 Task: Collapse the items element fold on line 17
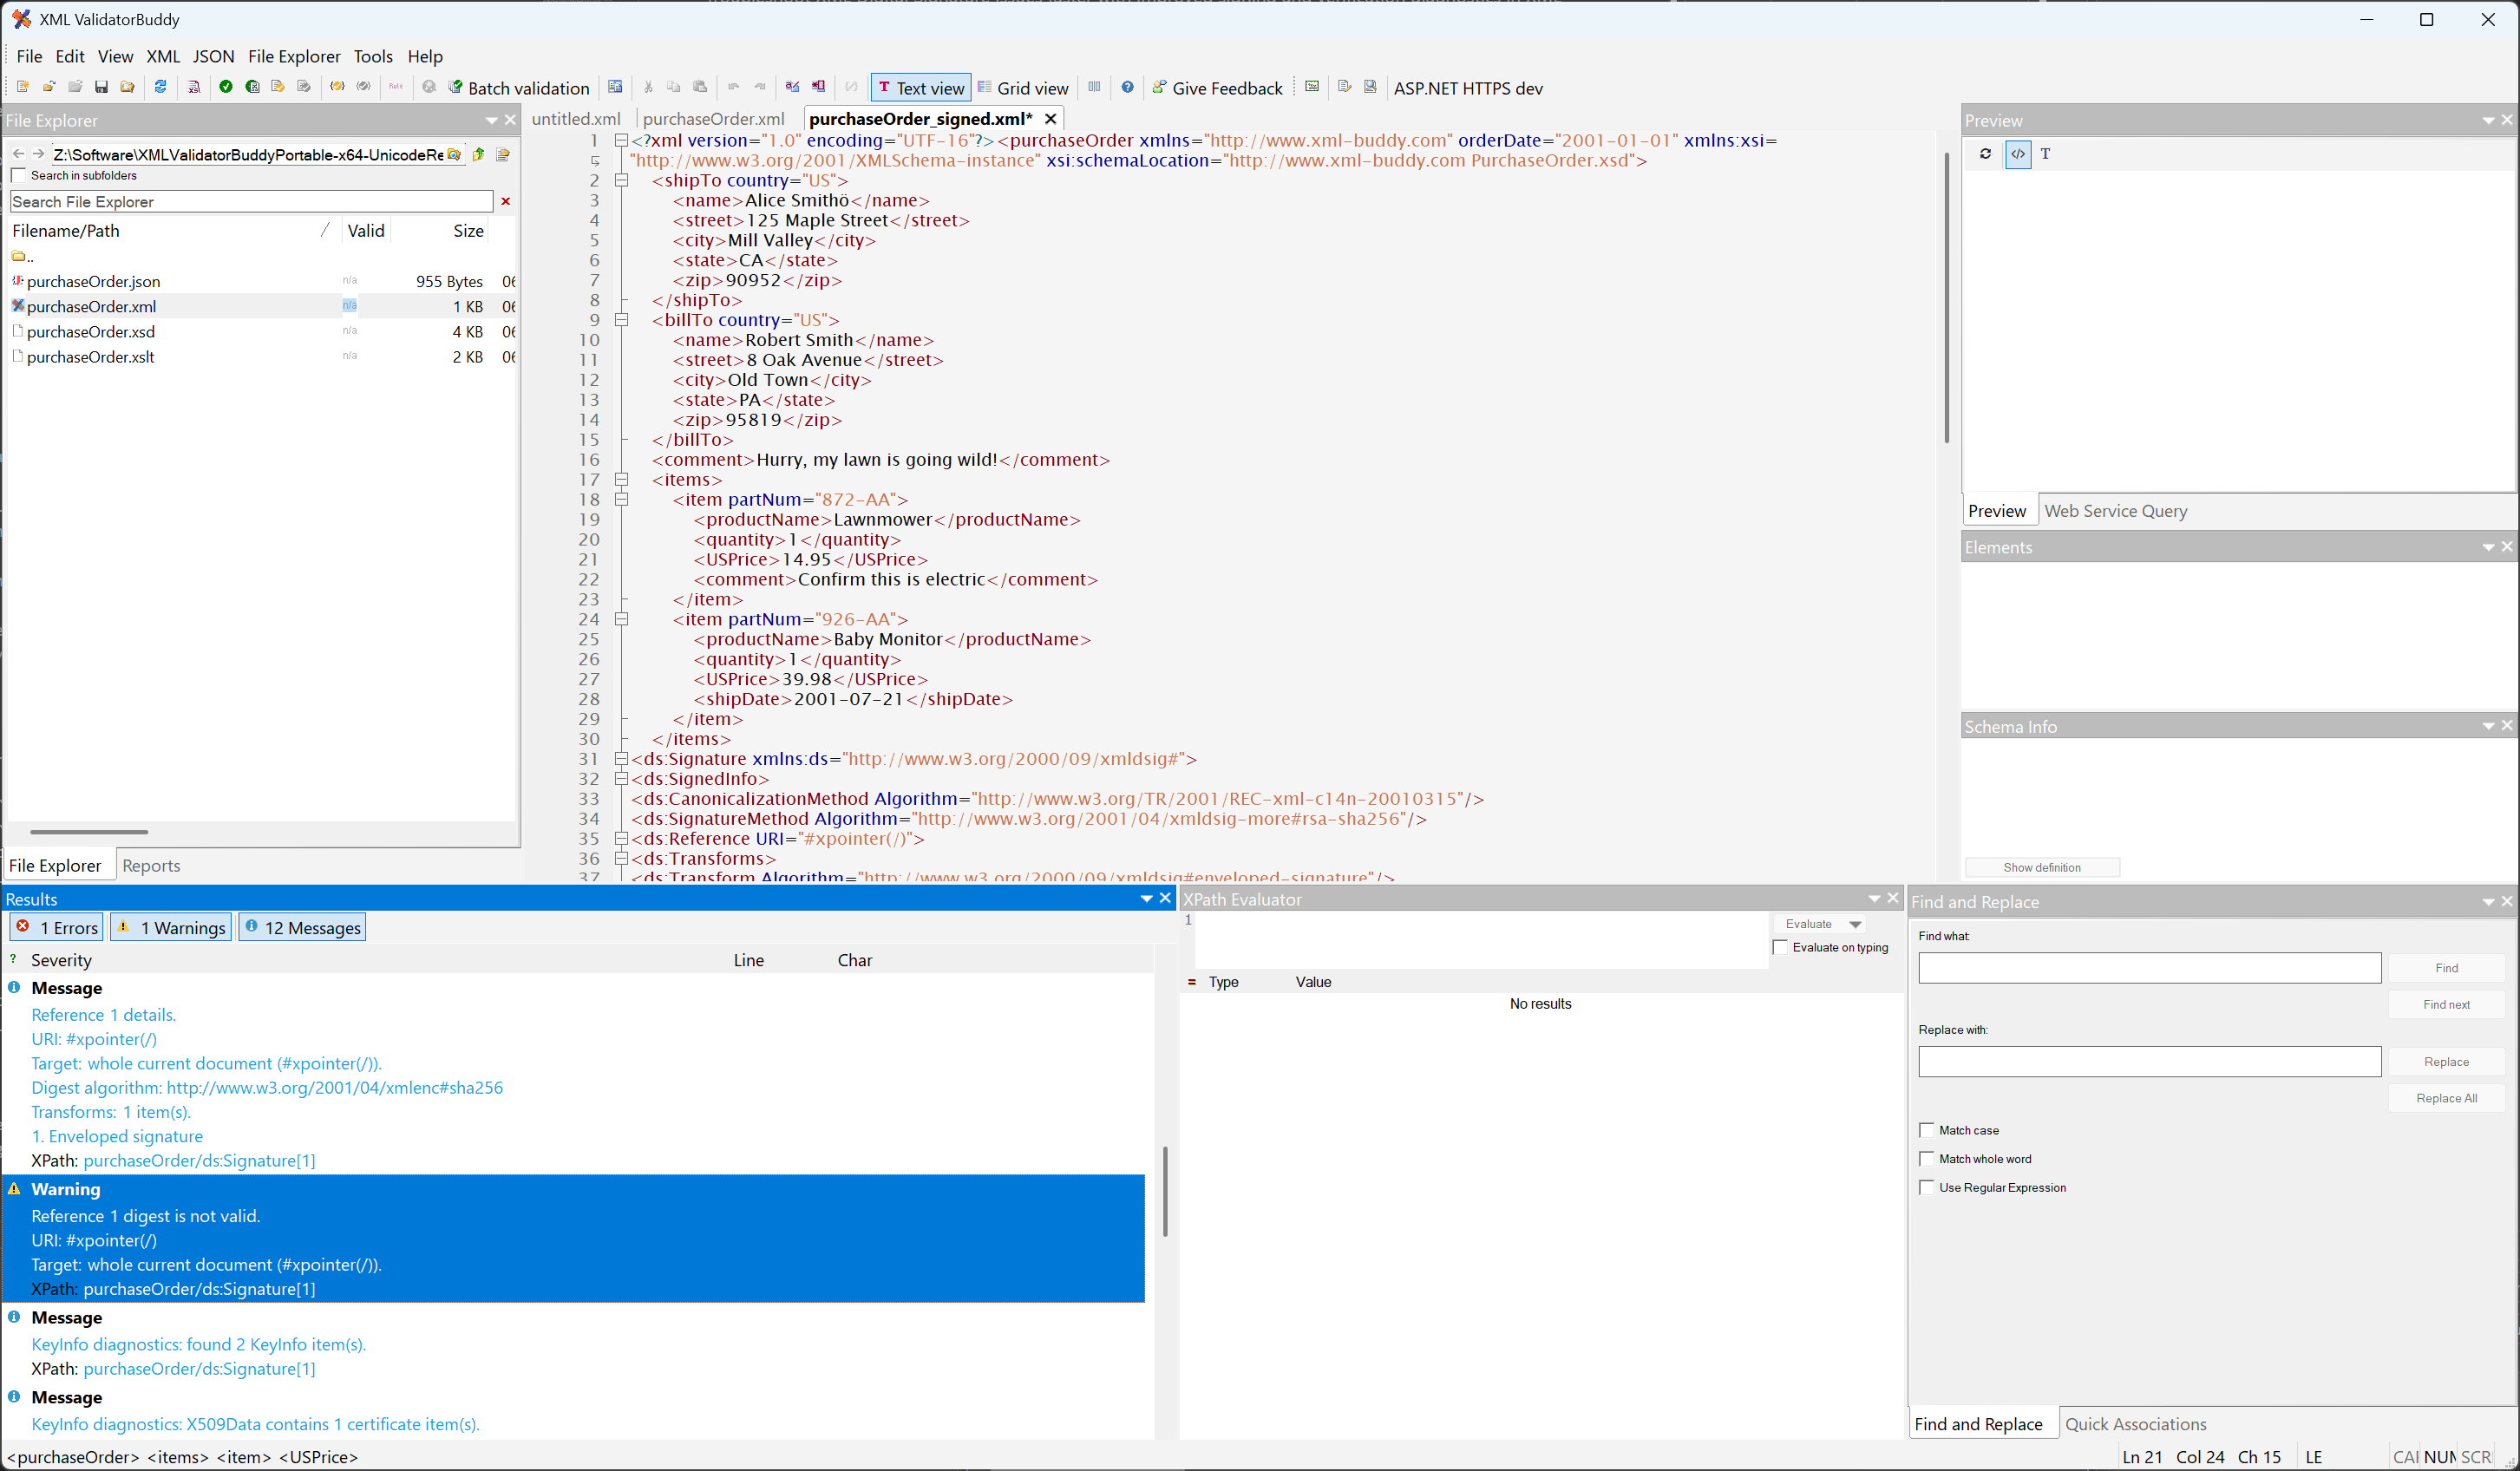click(621, 479)
